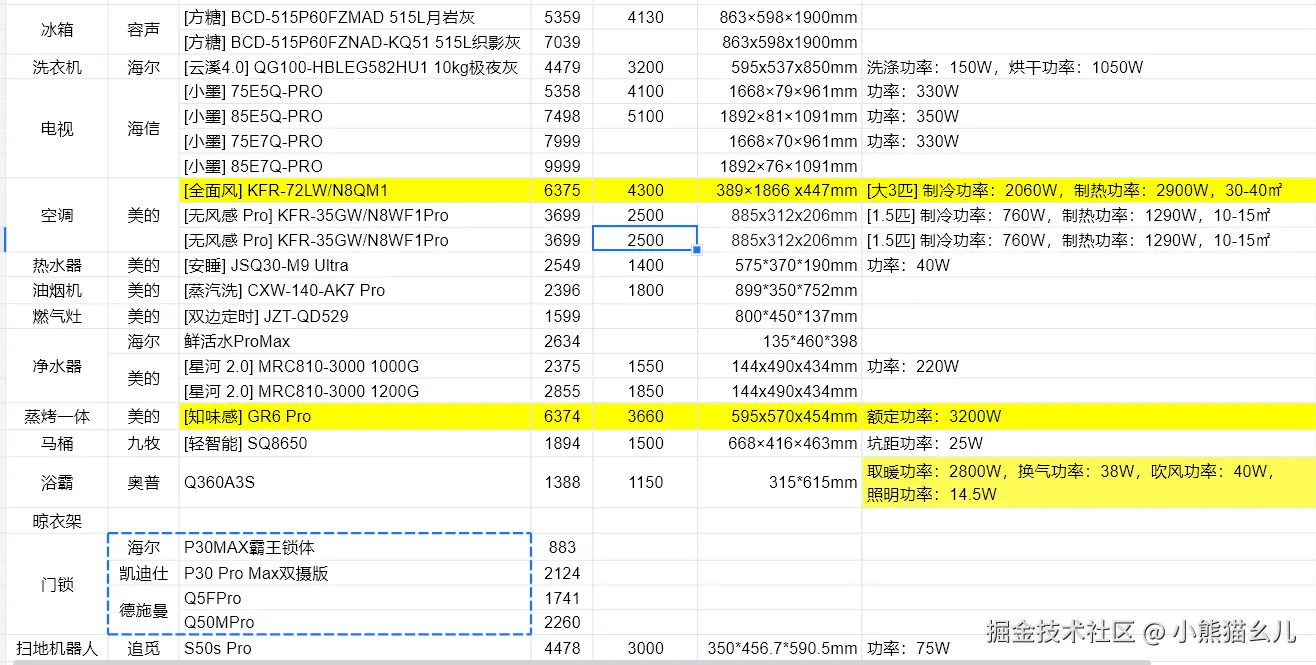Select the price cell showing 9999
Screen dimensions: 1316x665
pyautogui.click(x=562, y=166)
